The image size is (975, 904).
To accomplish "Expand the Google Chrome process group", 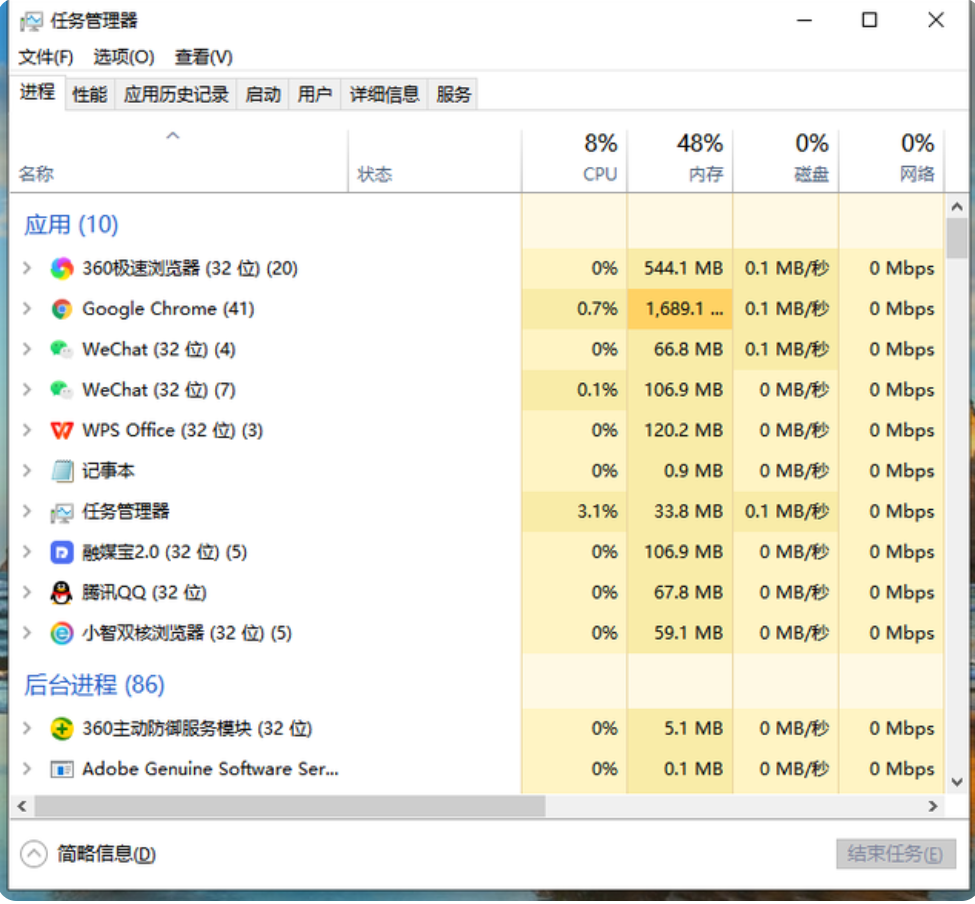I will coord(28,309).
